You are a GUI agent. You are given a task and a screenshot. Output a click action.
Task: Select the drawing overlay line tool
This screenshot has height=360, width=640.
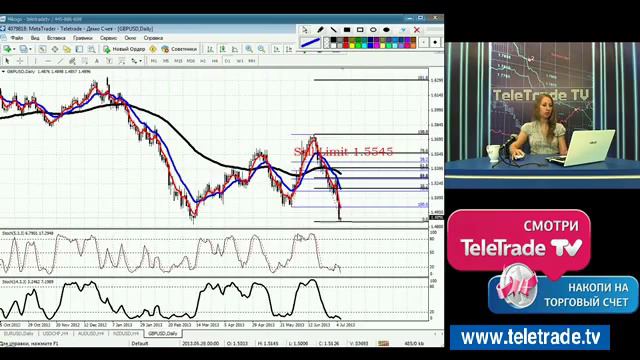pos(333,30)
